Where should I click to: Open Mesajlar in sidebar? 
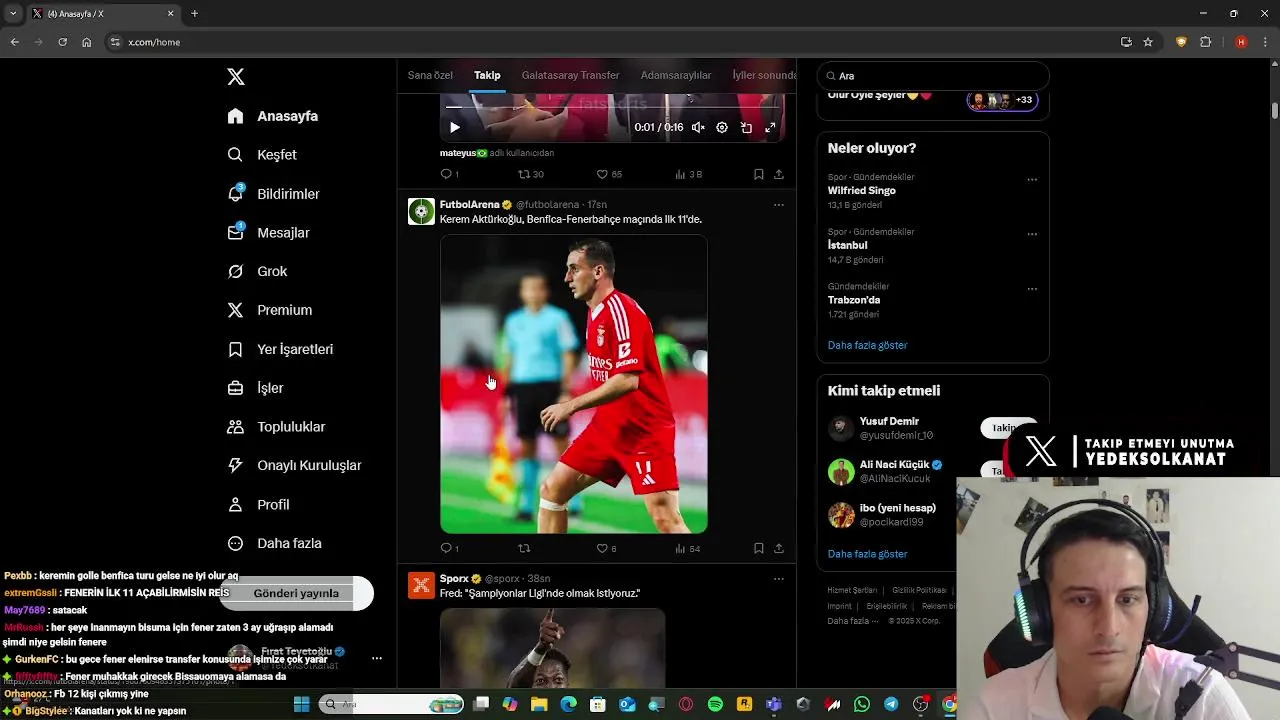(268, 233)
